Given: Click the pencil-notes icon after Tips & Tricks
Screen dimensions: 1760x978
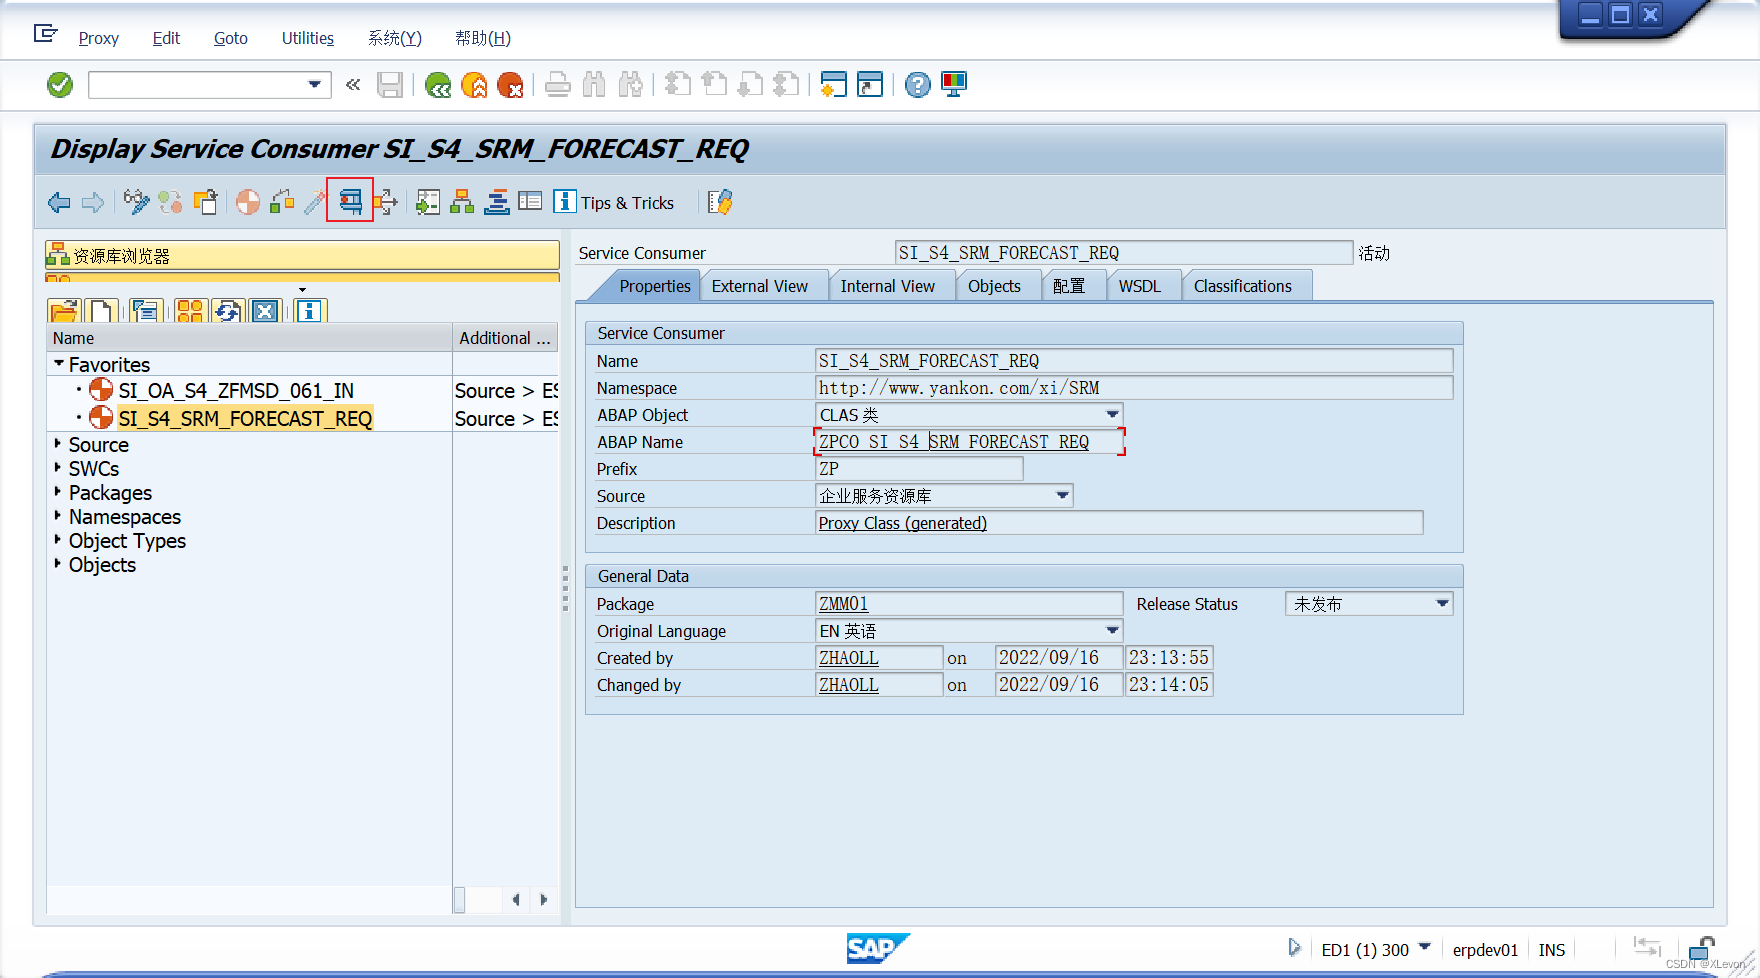Looking at the screenshot, I should 720,202.
